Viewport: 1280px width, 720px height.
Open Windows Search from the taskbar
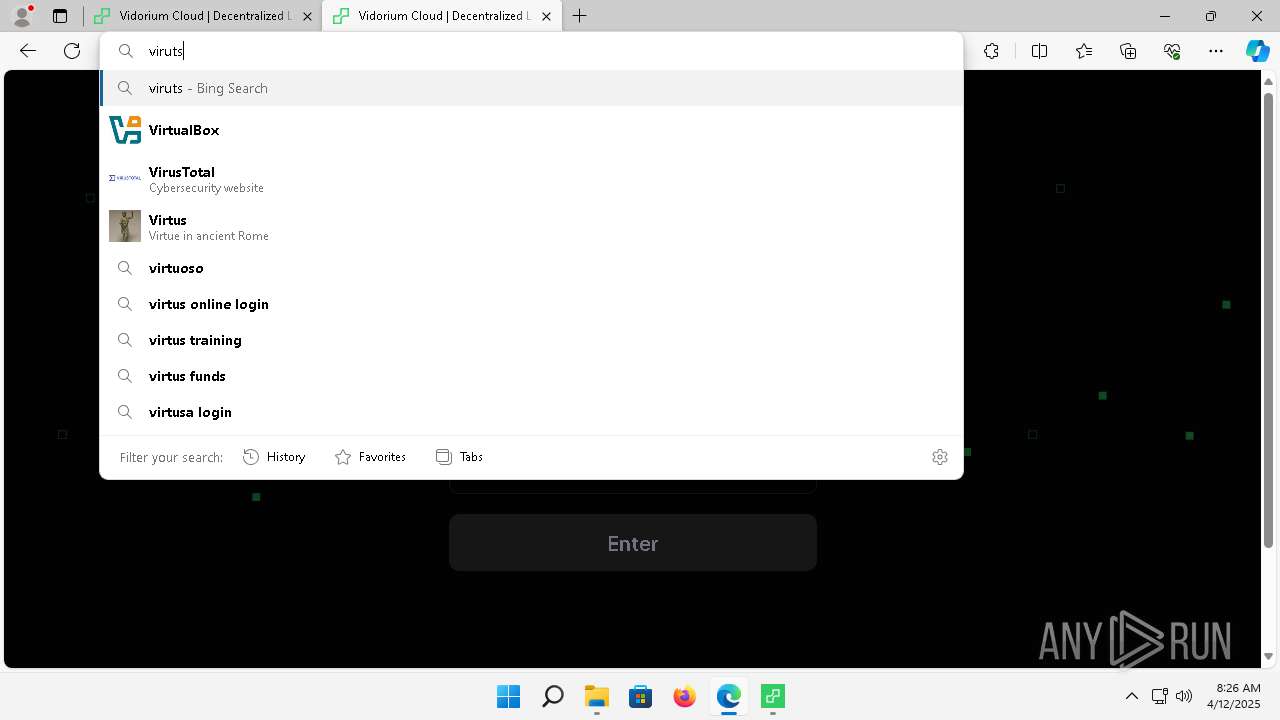coord(552,696)
